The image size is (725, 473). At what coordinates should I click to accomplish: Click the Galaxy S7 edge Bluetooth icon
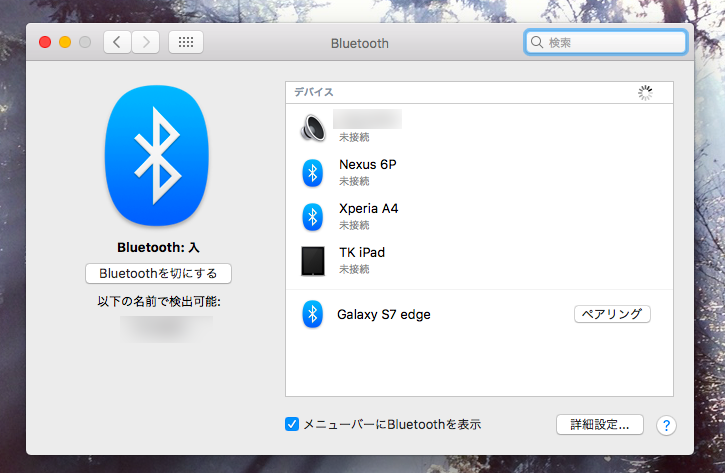(x=313, y=314)
